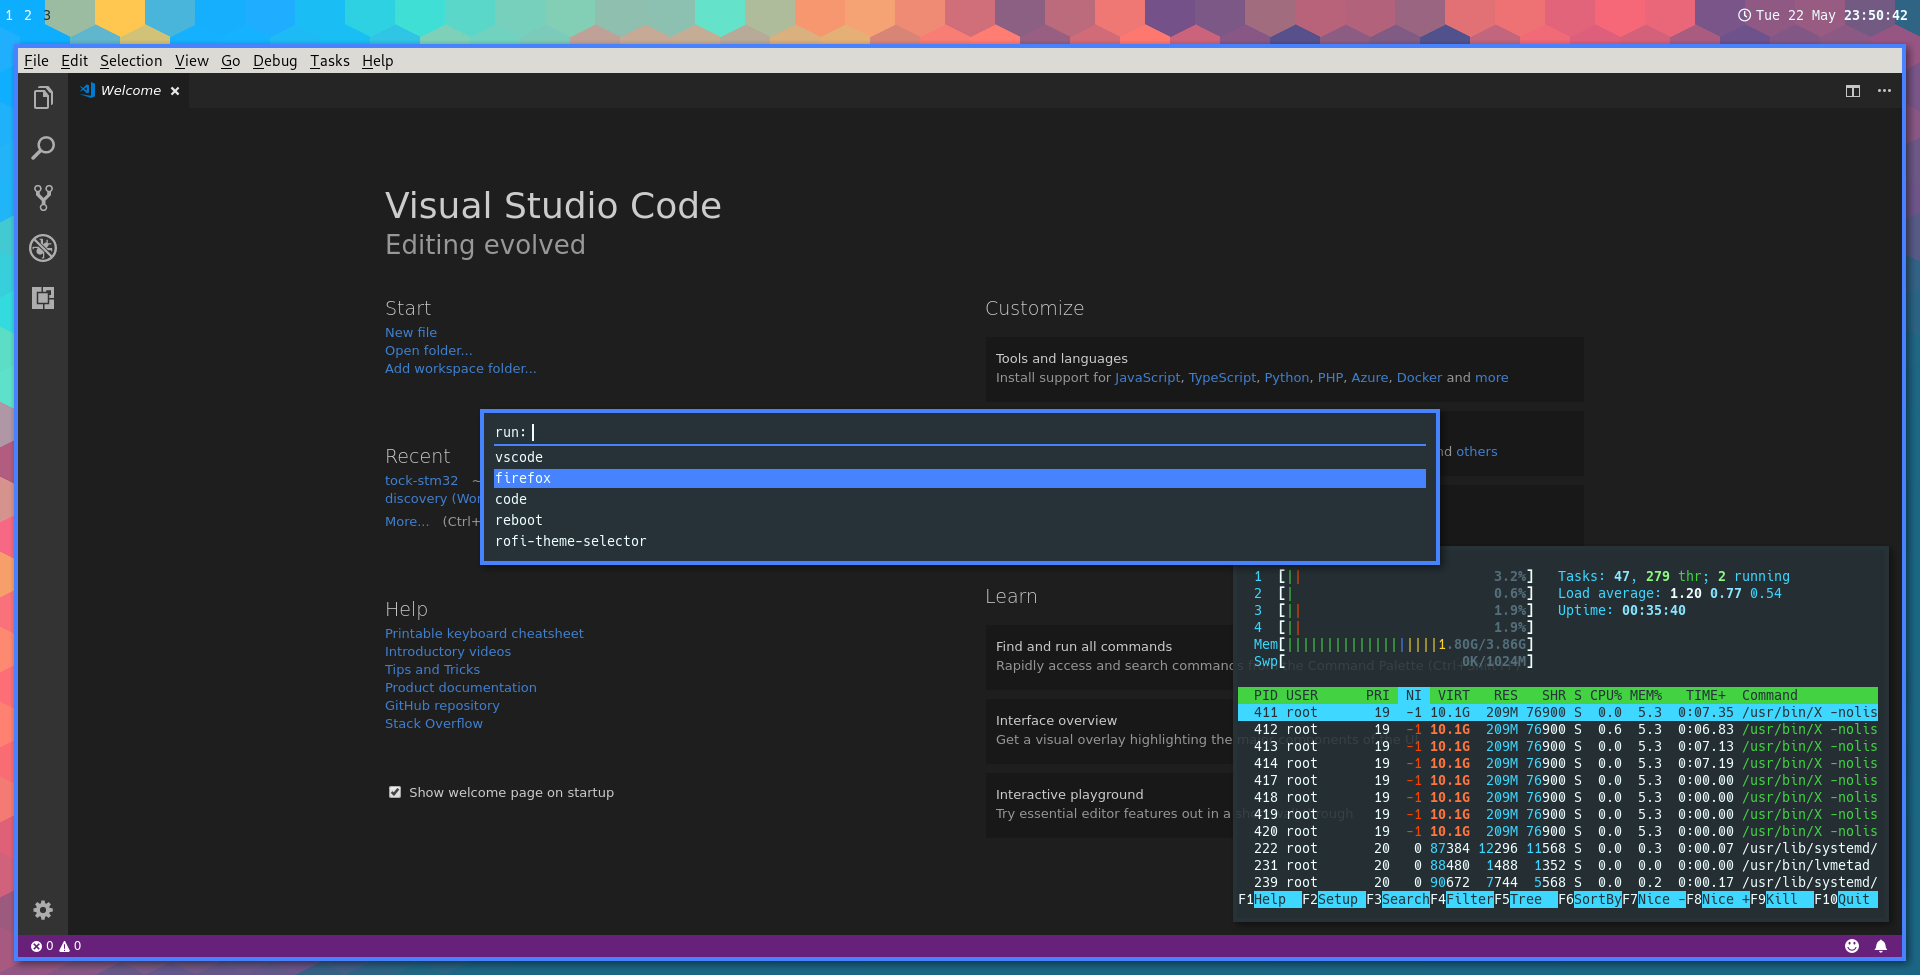Click the Python language link

coord(1287,378)
